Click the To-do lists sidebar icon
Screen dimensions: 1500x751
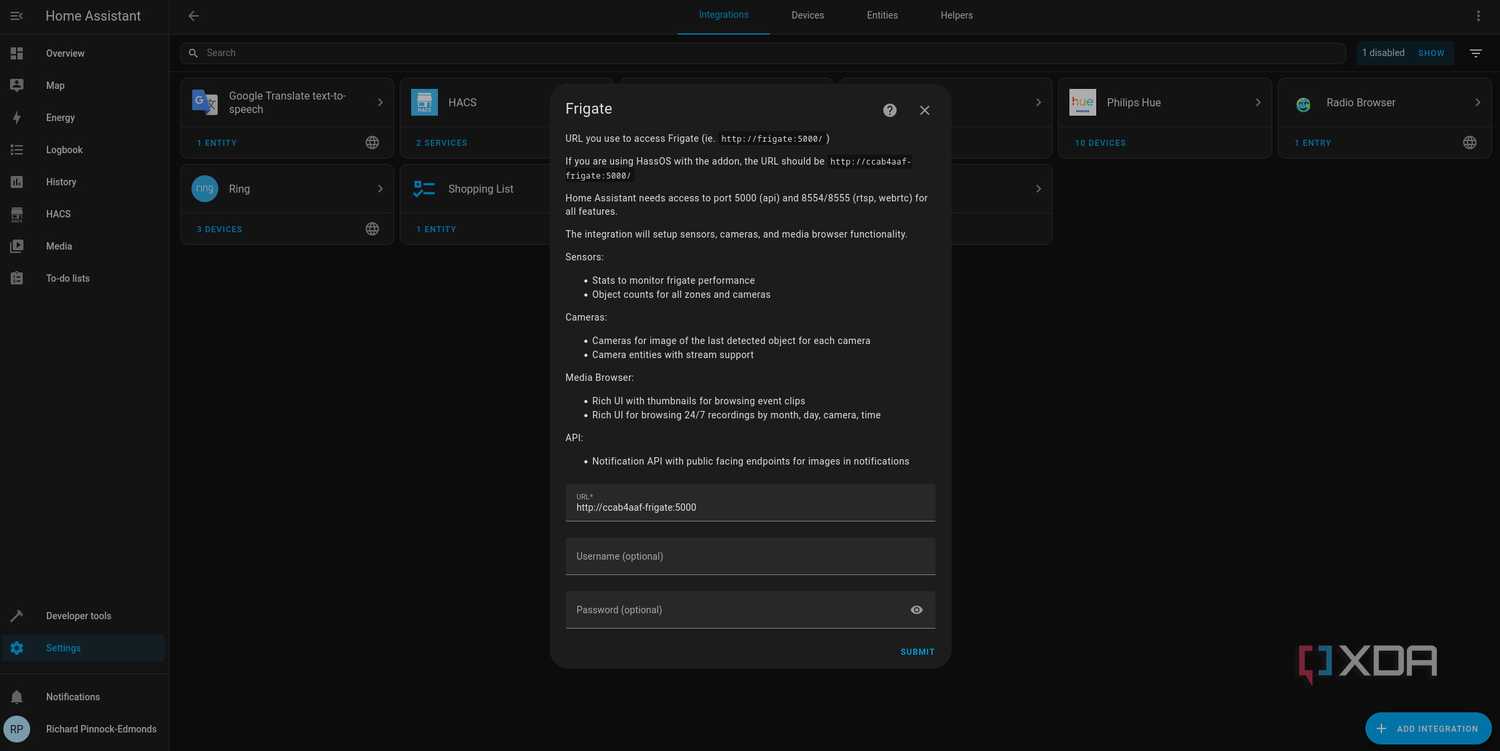16,278
